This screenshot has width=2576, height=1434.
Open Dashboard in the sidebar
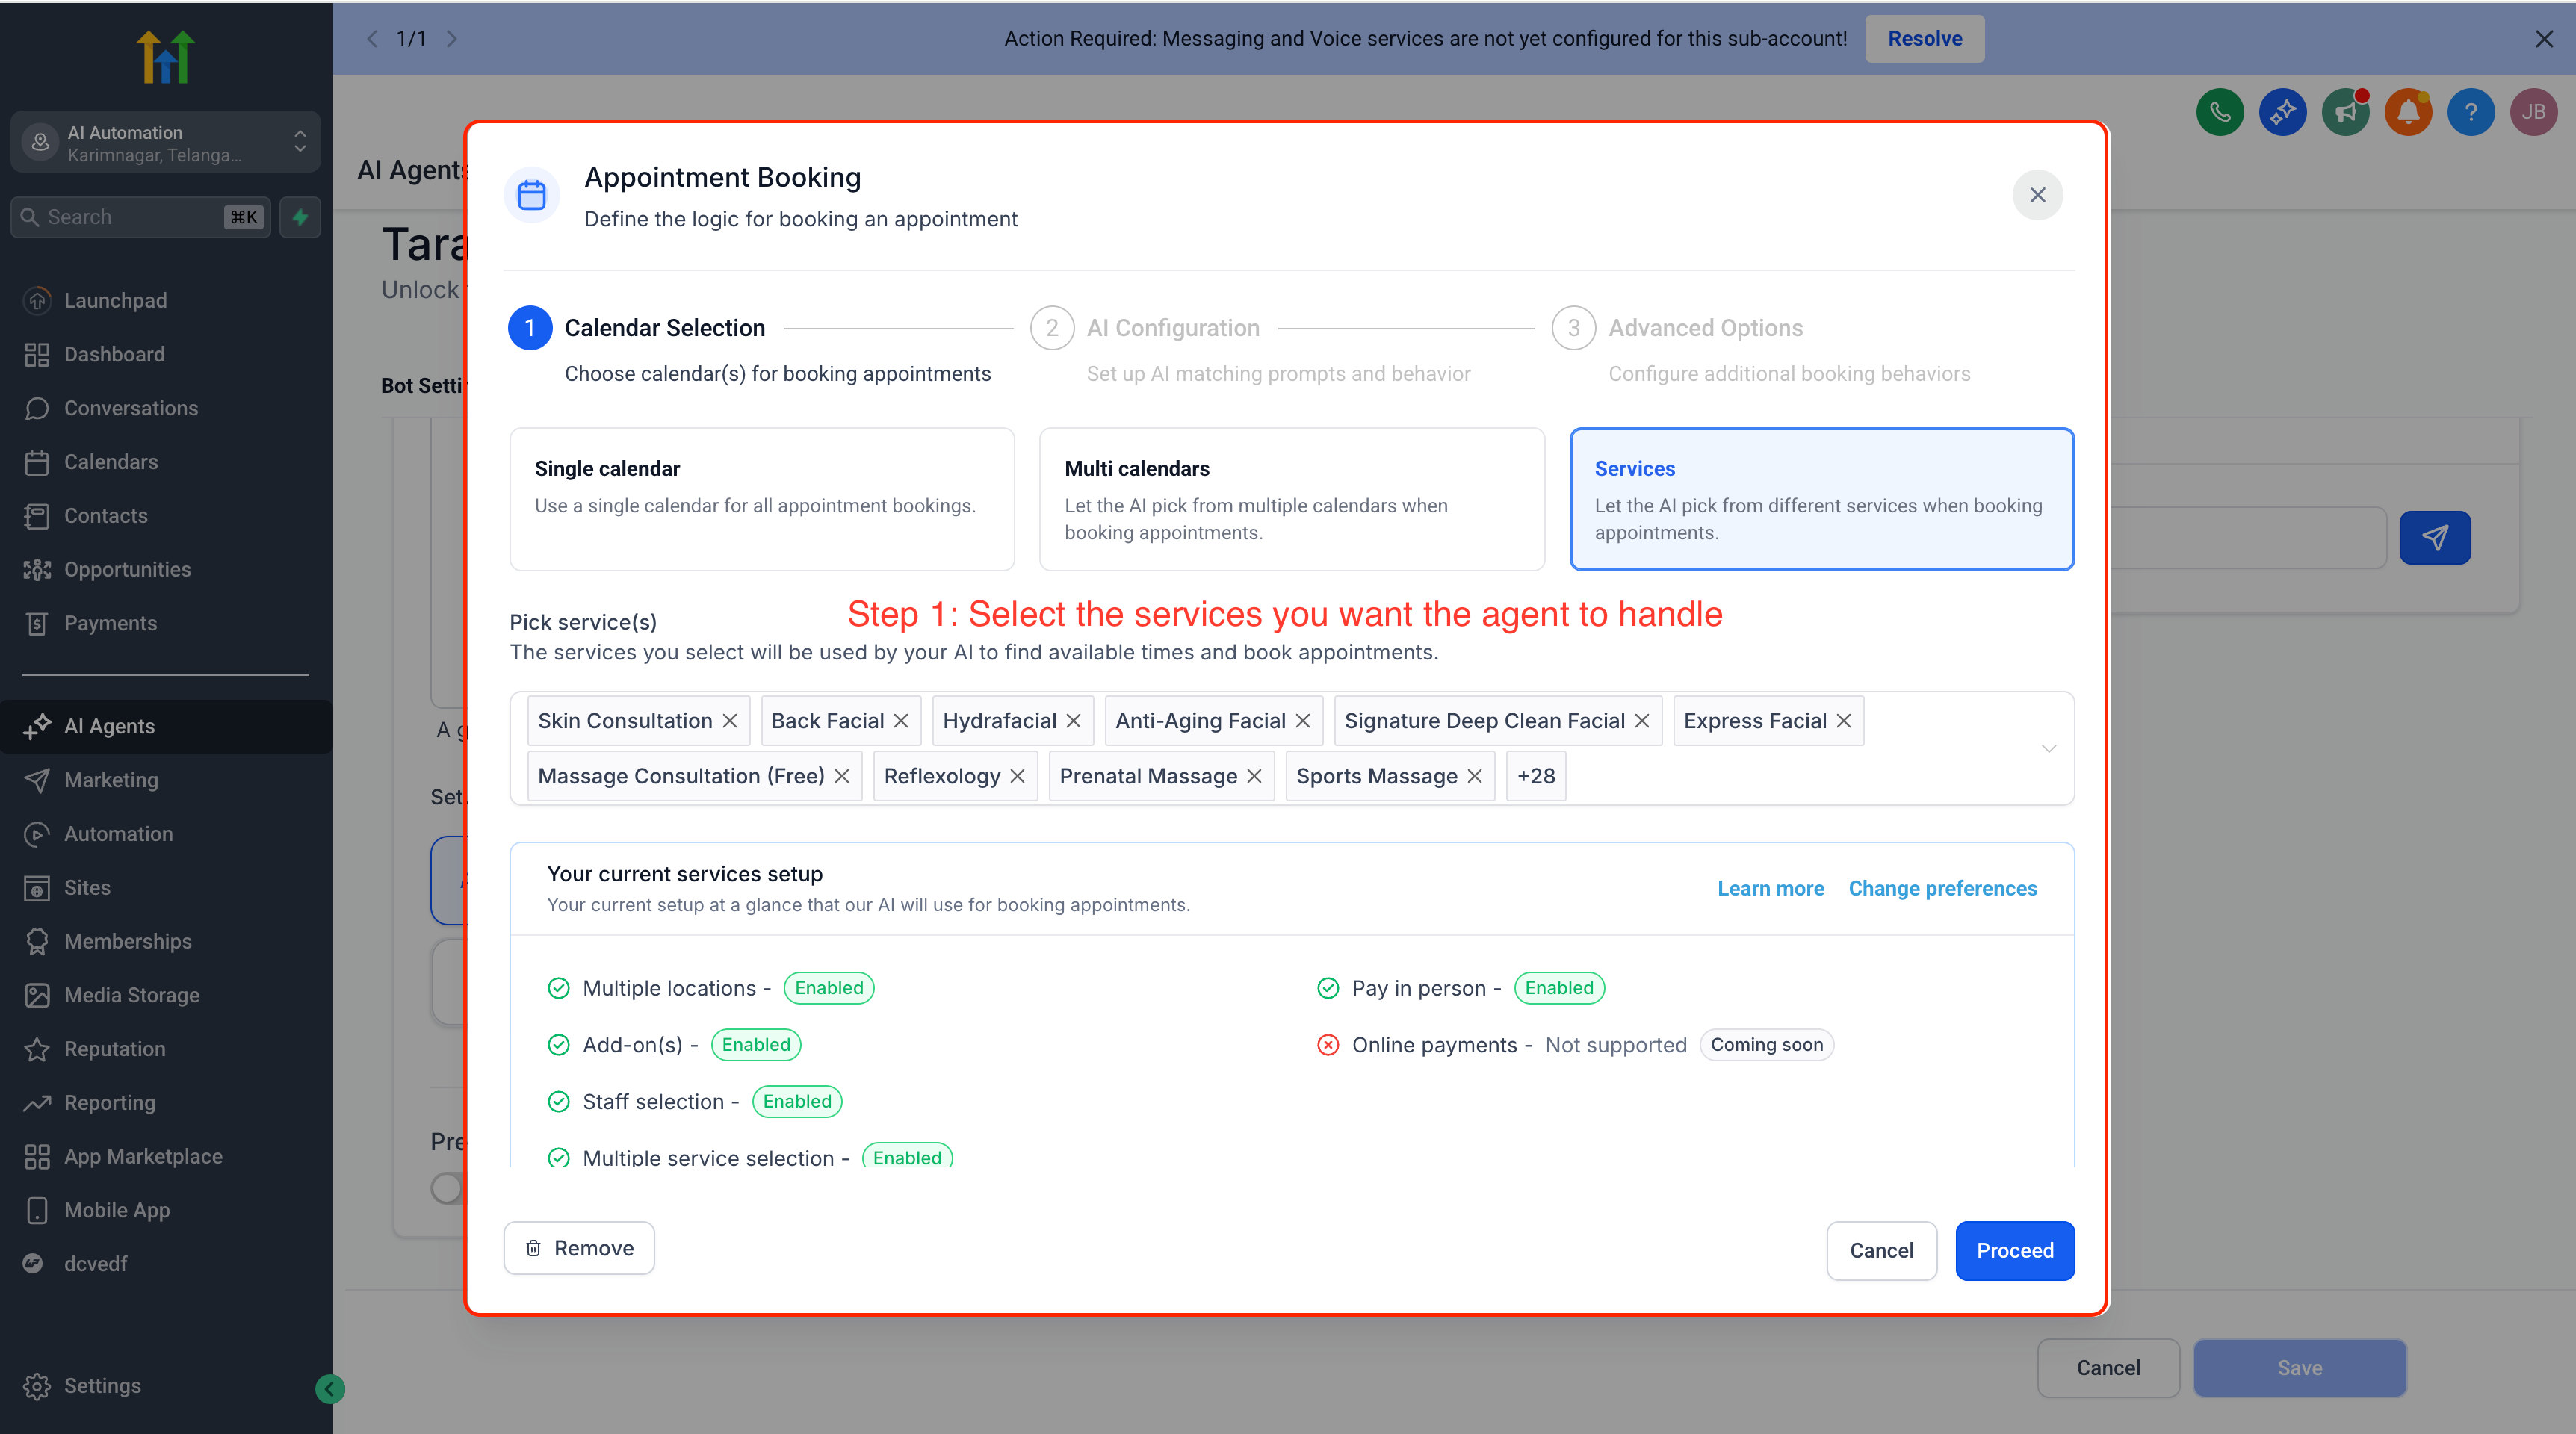166,354
